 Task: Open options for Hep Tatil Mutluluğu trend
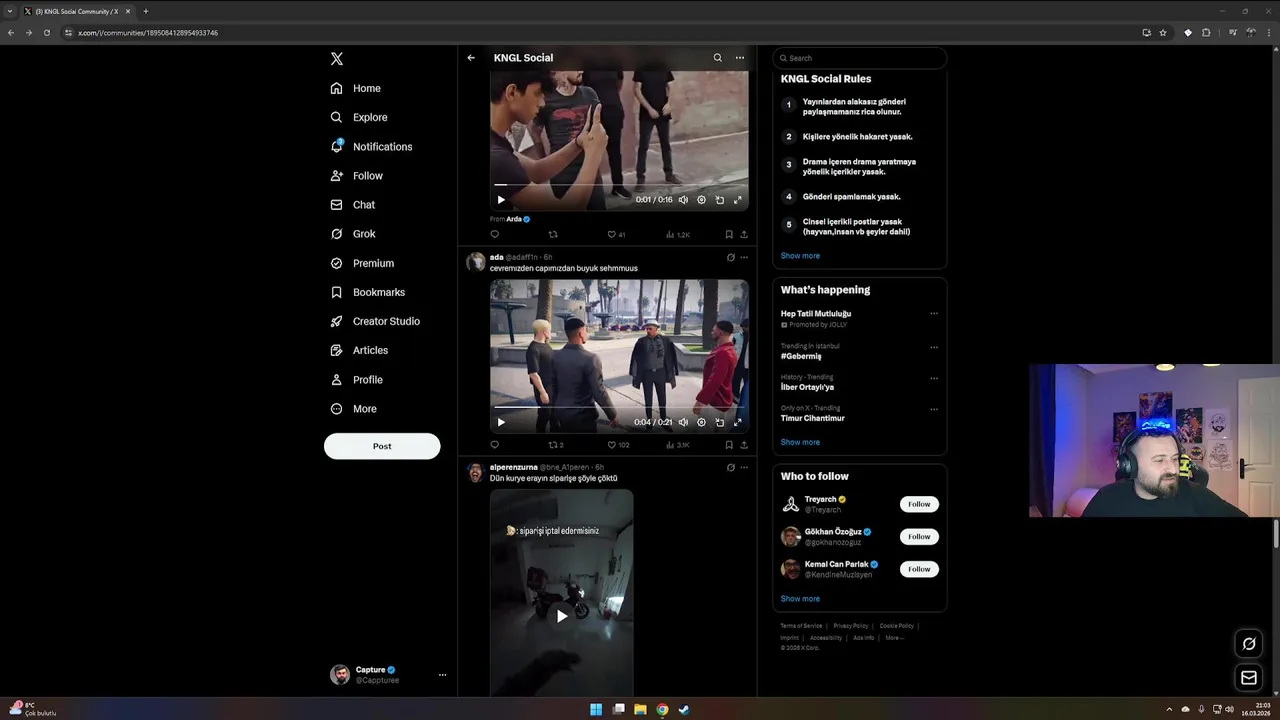934,314
